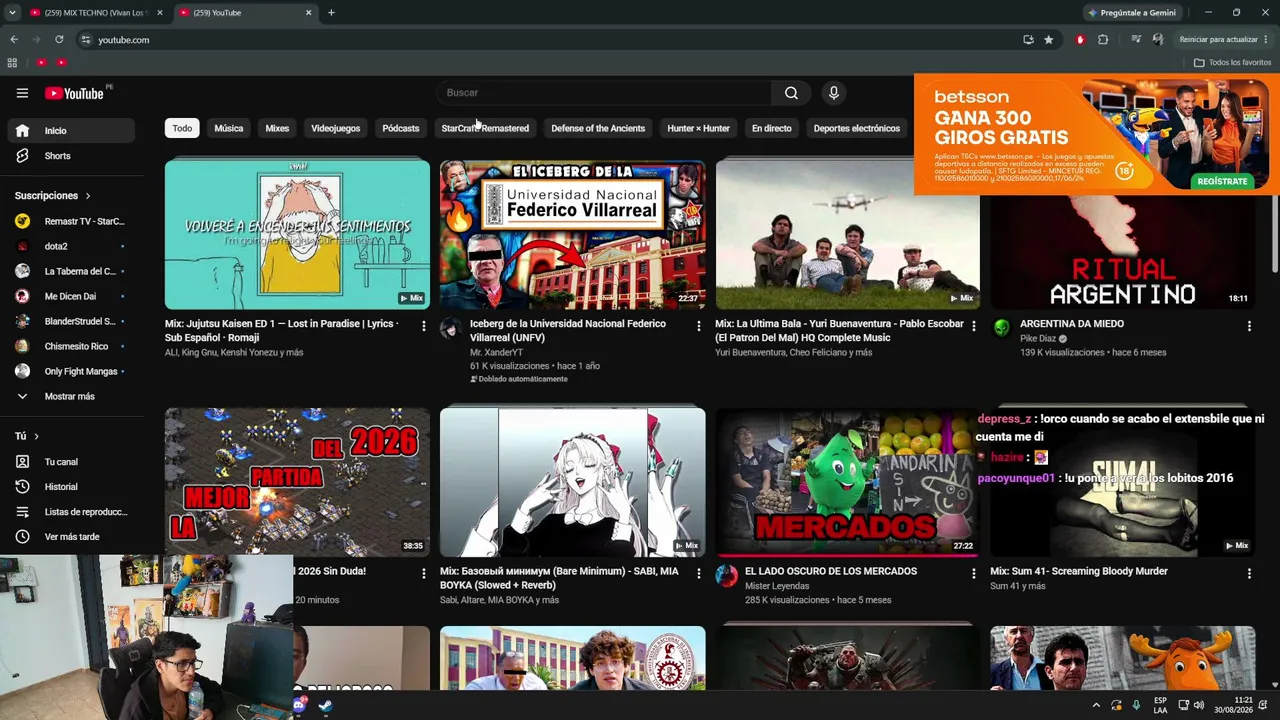This screenshot has height=720, width=1280.
Task: Switch to the MIX TECHNO browser tab
Action: tap(95, 13)
